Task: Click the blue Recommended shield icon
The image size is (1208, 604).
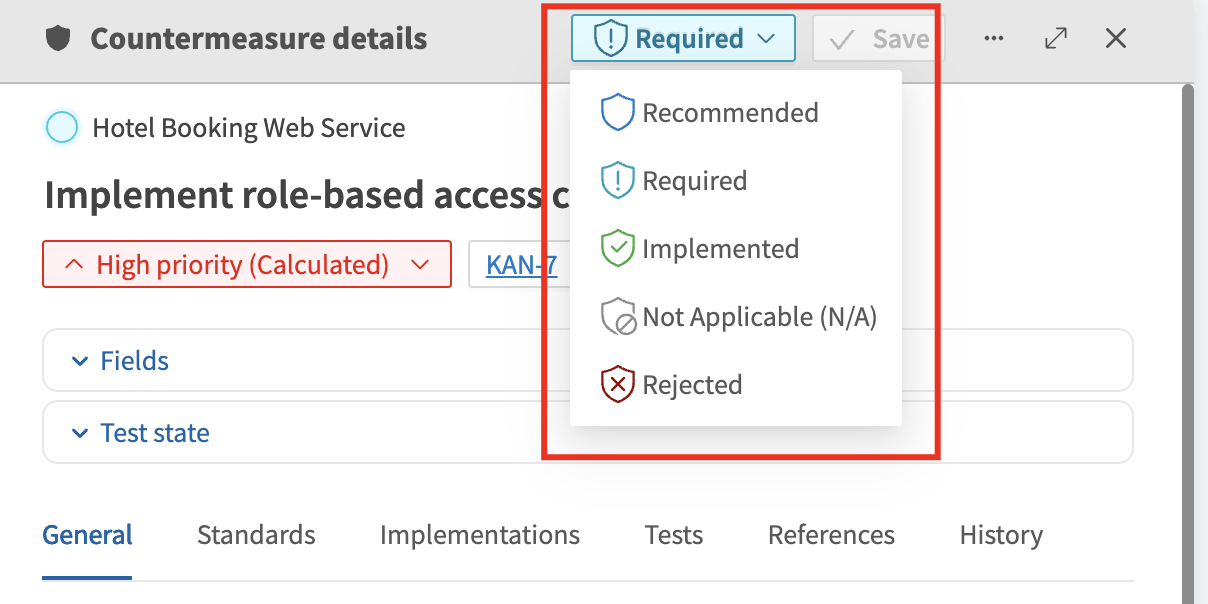Action: point(618,111)
